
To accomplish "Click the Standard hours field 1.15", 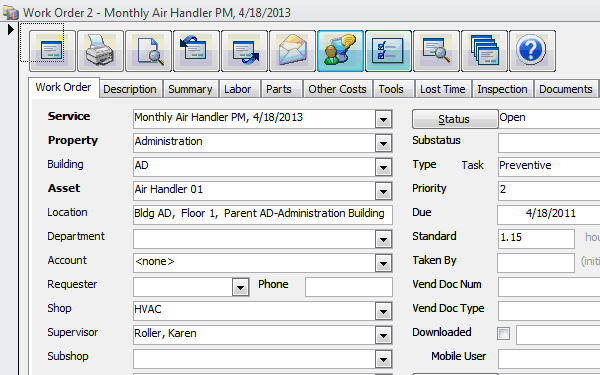I will point(536,239).
